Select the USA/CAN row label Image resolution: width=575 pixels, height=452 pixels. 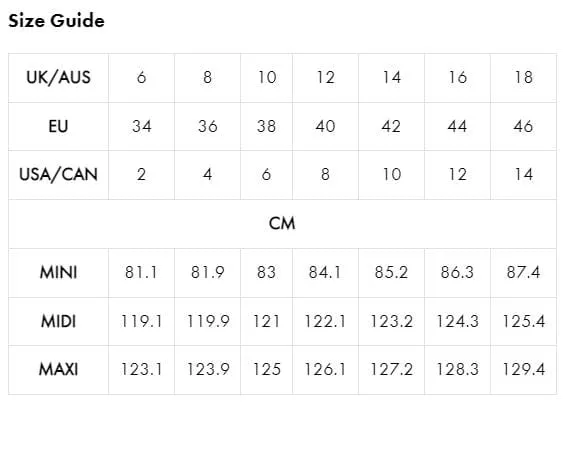(58, 174)
